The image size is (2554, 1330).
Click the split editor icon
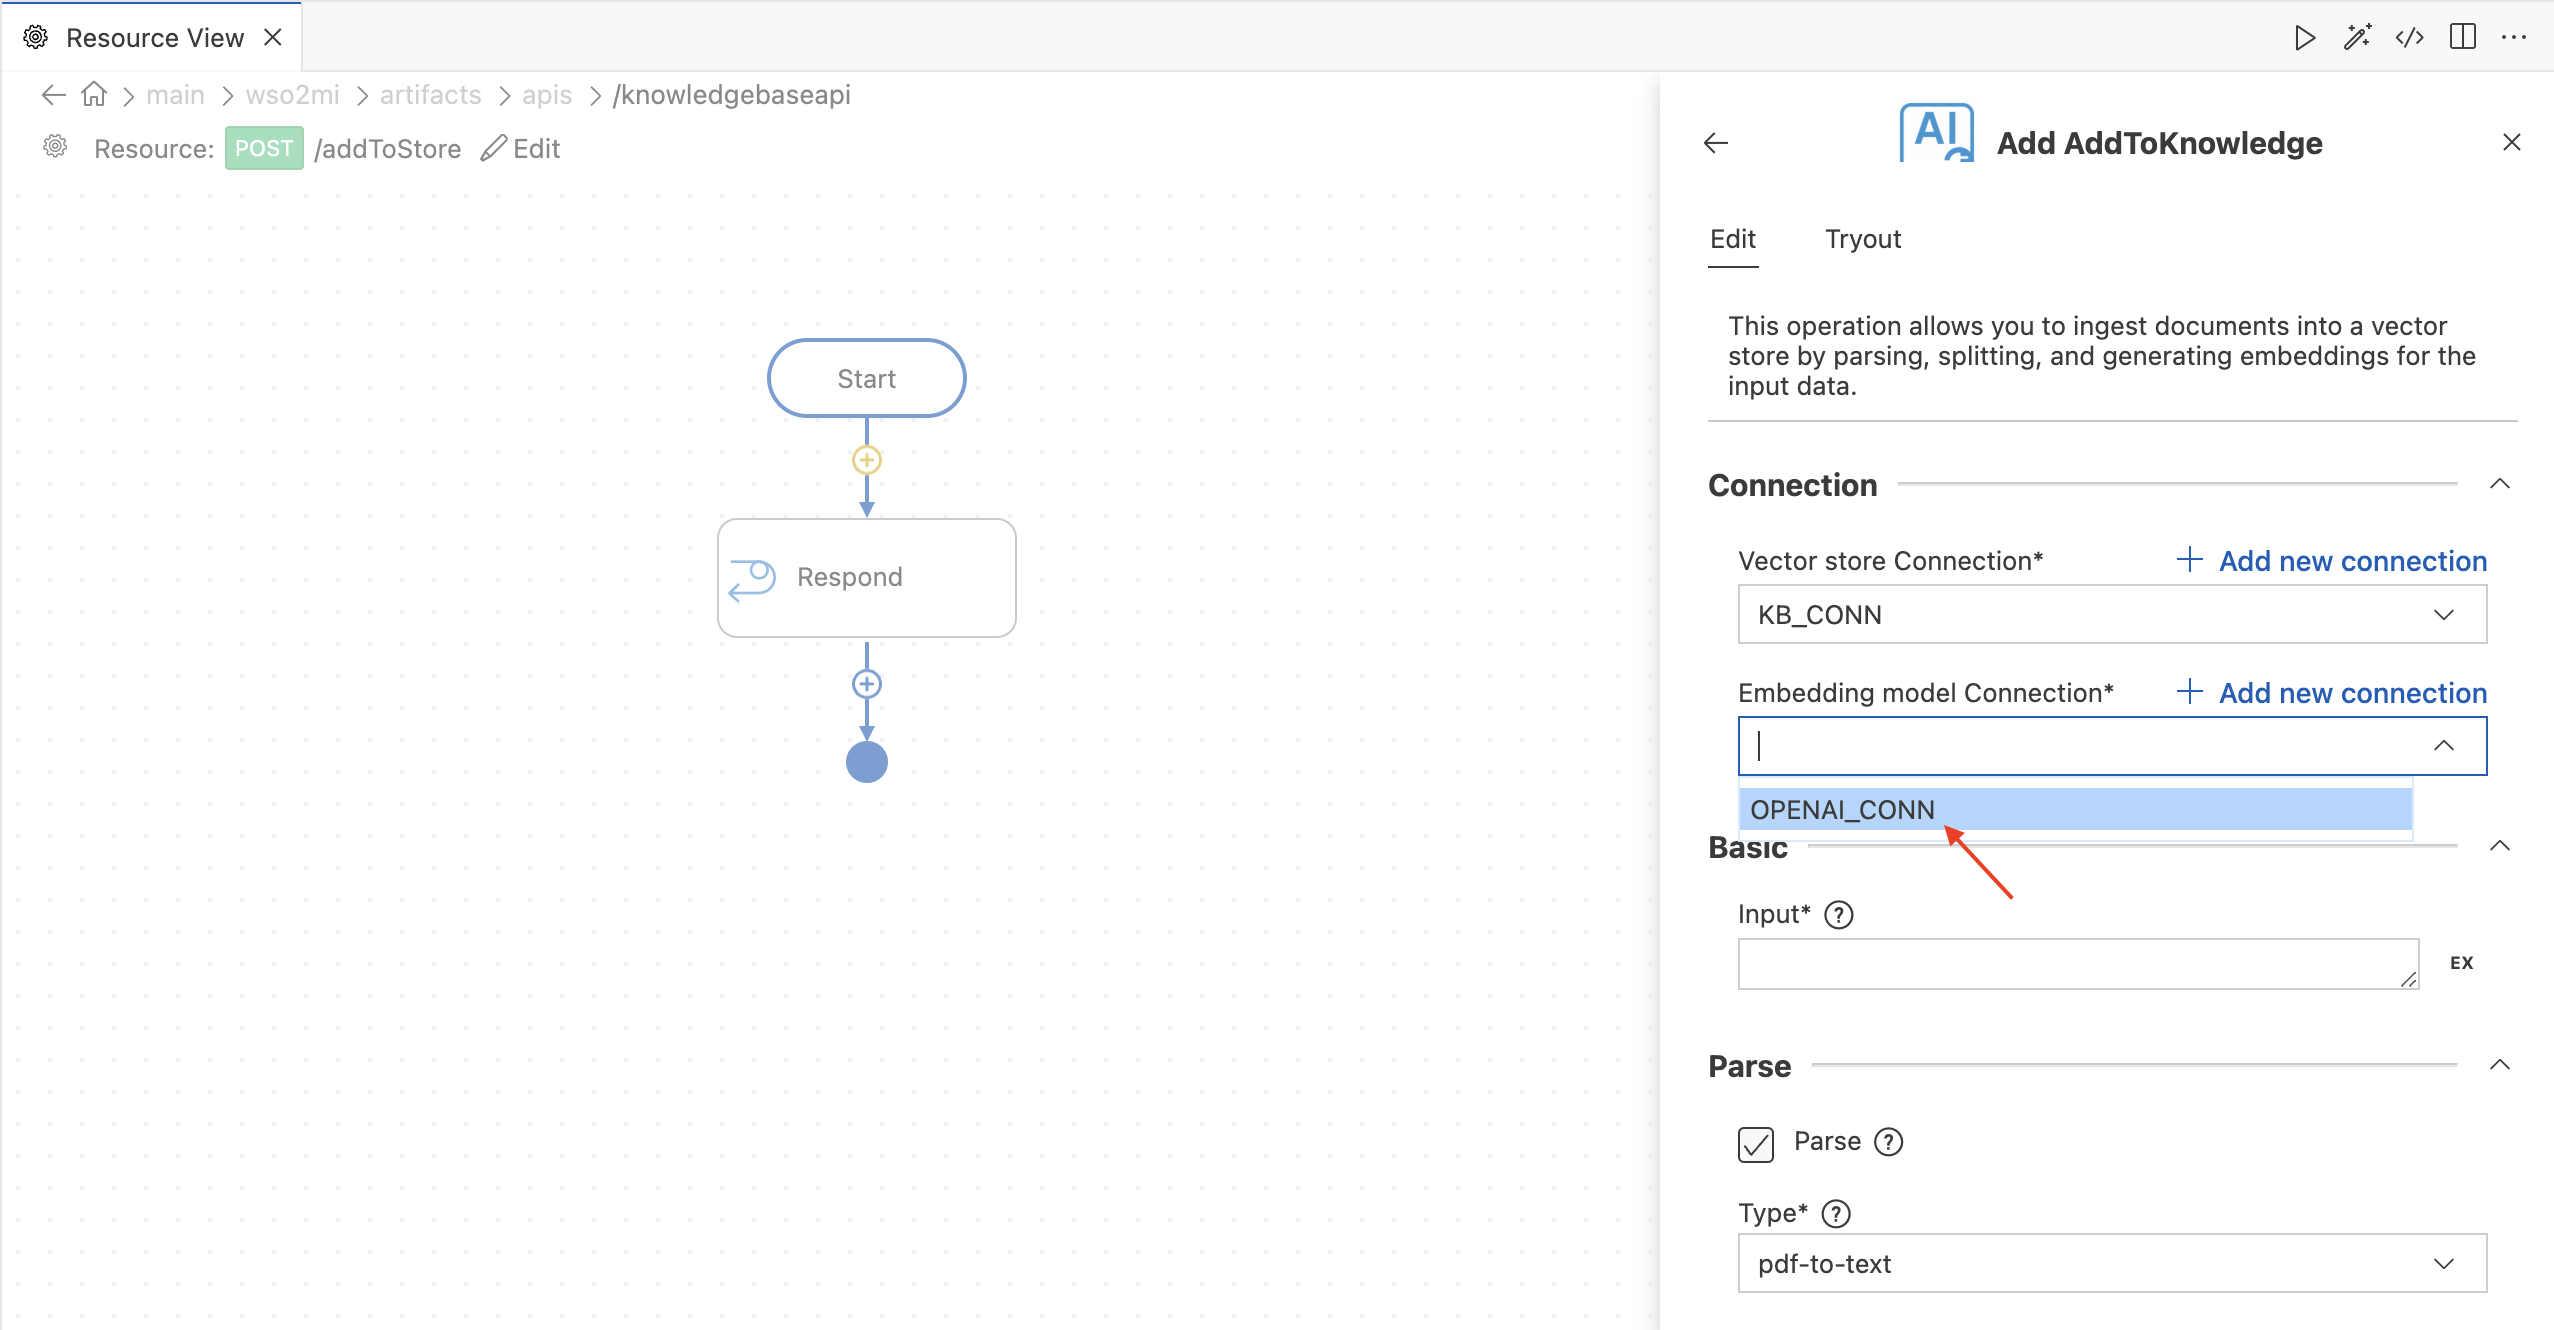[2463, 38]
